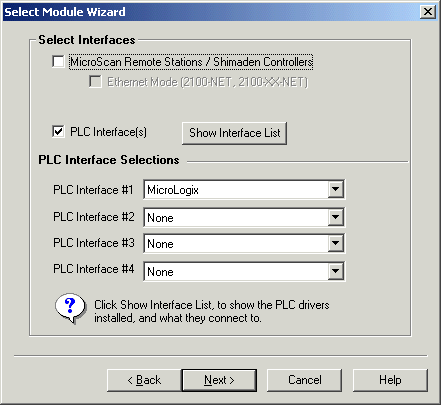Screen dimensions: 441x405
Task: Go to the Next wizard page
Action: (219, 380)
